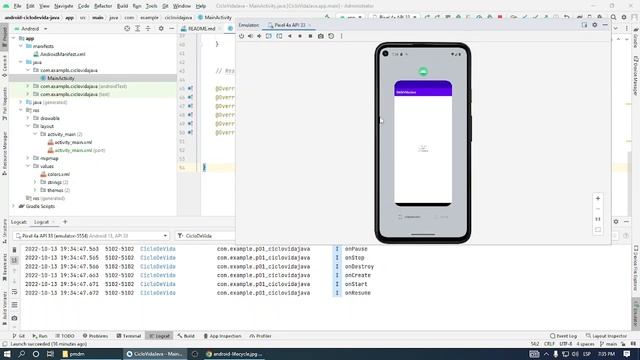Click the Windows taskbar search icon

click(21, 354)
